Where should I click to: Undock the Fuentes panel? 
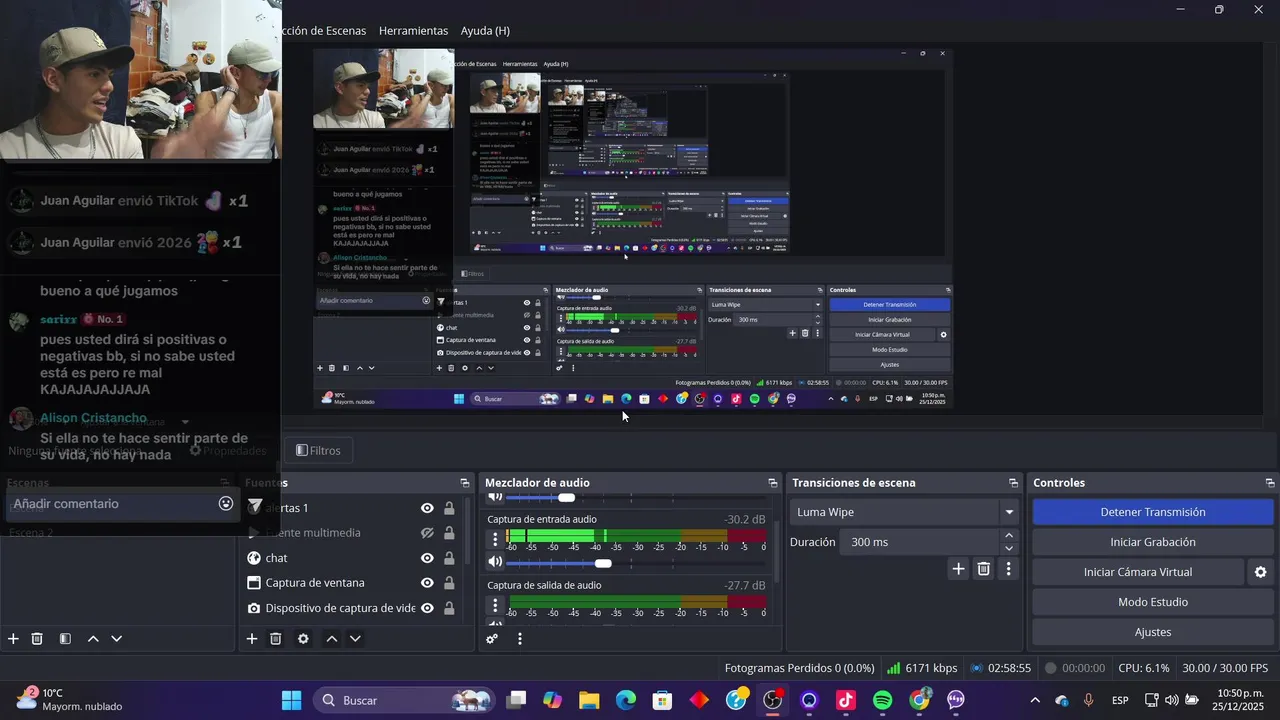(x=464, y=483)
